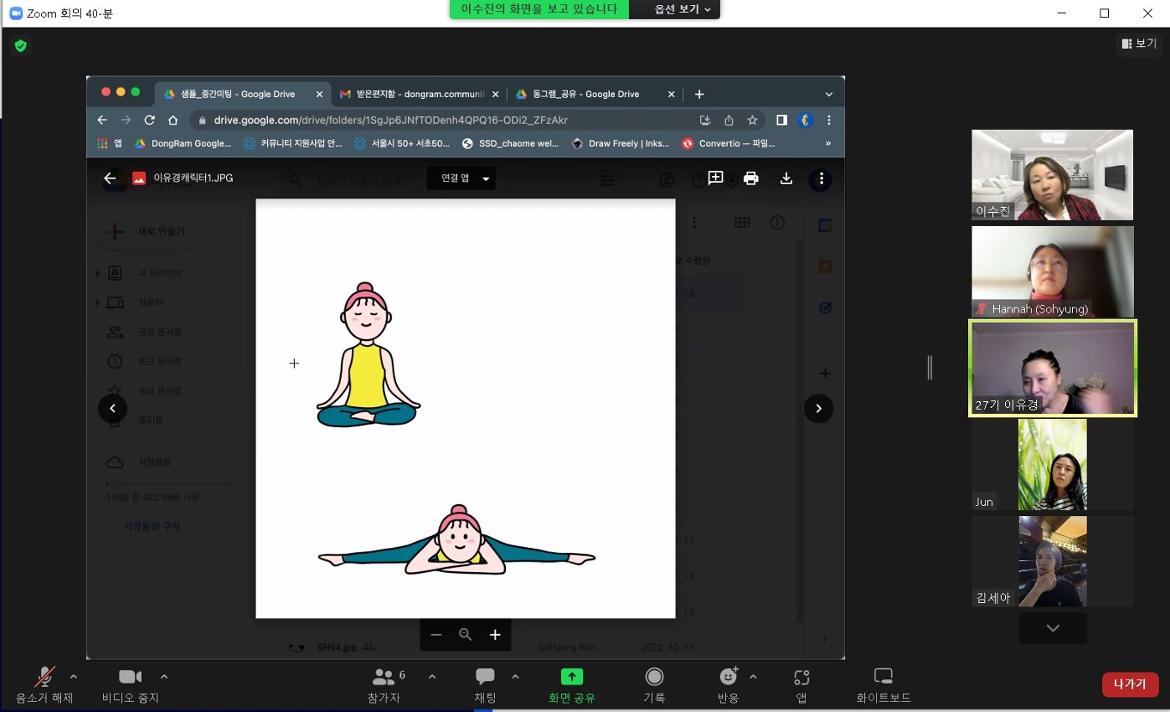This screenshot has height=712, width=1170.
Task: Click the panel resize handle beside the videos
Action: 930,368
